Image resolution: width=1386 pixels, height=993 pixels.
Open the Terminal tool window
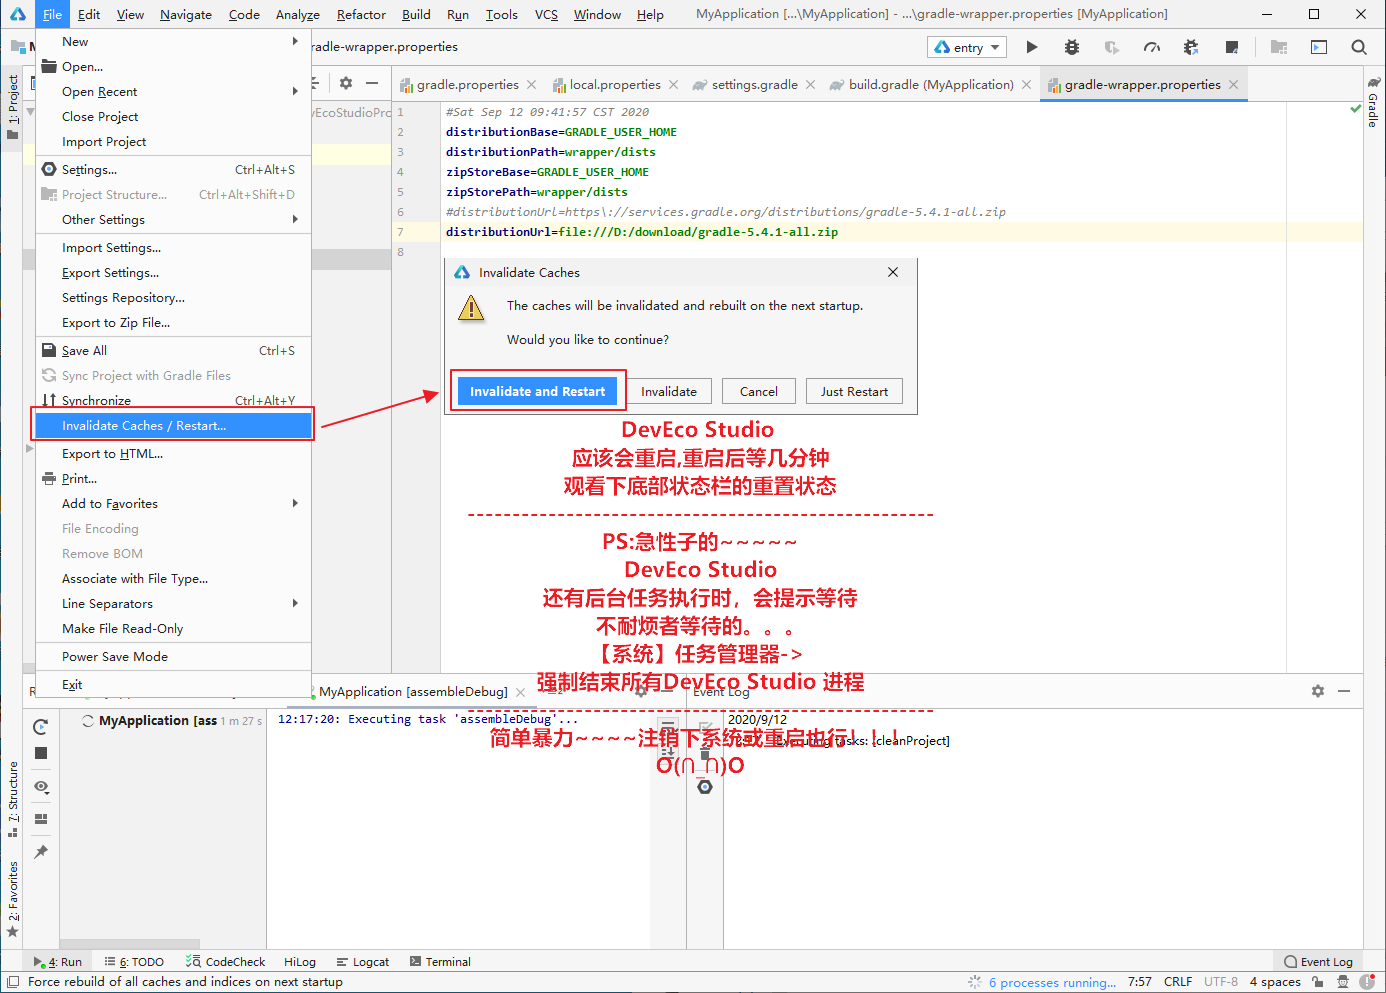[x=440, y=962]
